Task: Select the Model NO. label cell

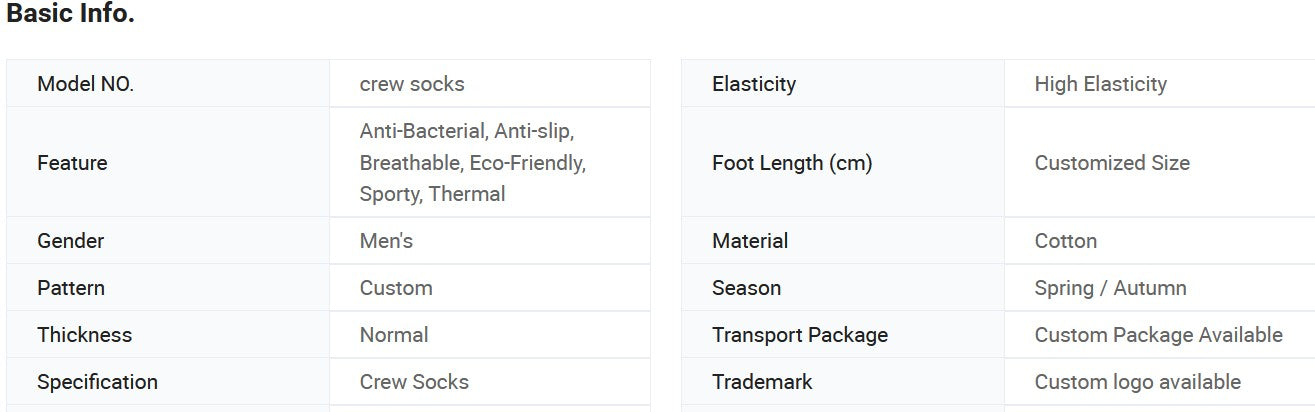Action: click(85, 84)
